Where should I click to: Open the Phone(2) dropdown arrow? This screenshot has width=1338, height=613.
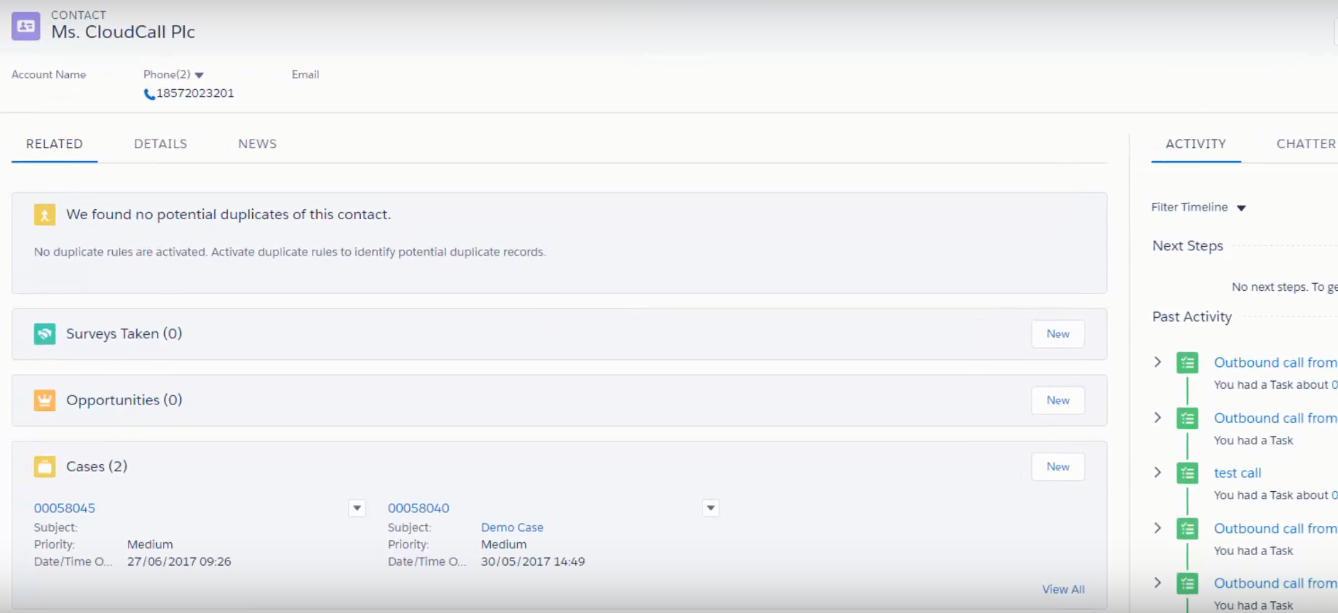199,75
